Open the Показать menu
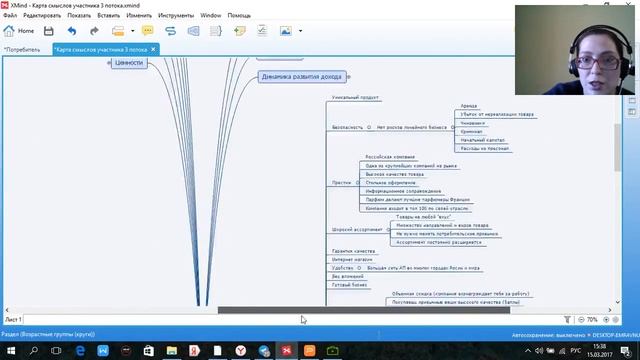This screenshot has width=640, height=360. tap(79, 16)
